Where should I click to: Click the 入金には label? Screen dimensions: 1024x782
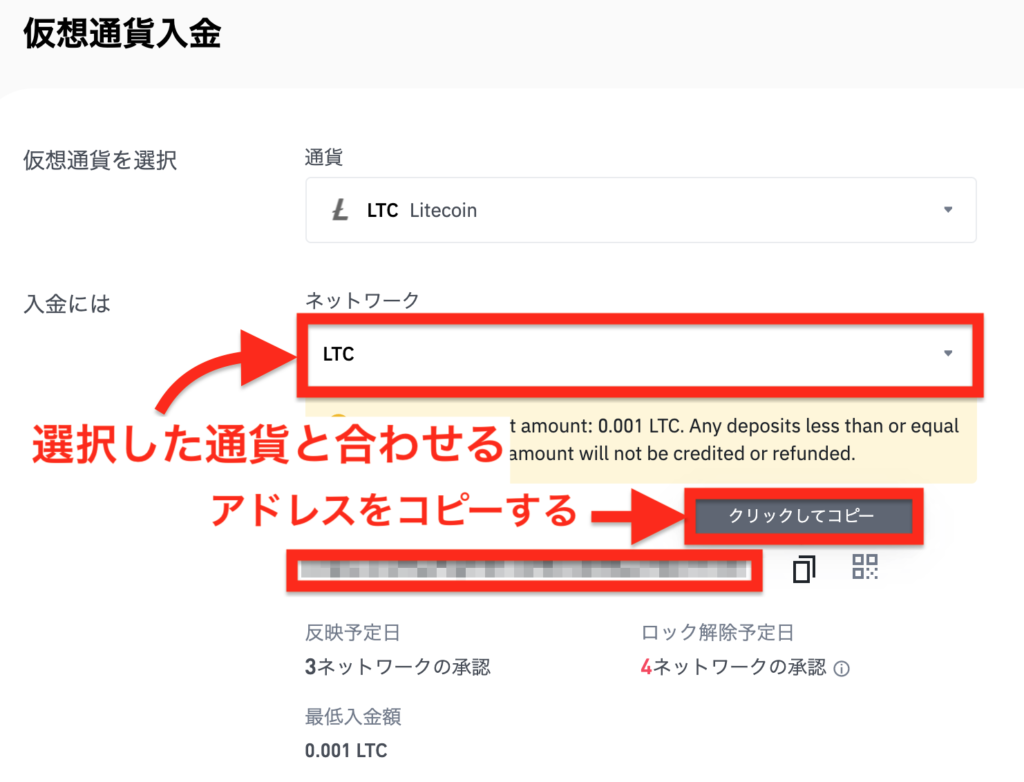coord(67,304)
